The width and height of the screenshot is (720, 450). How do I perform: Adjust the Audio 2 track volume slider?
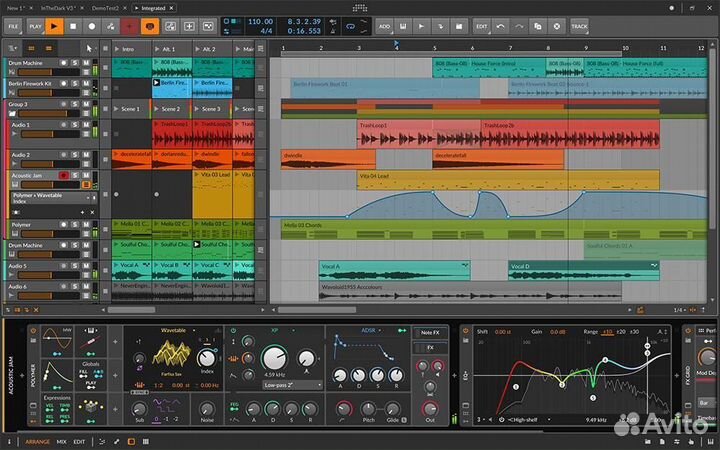[x=50, y=164]
